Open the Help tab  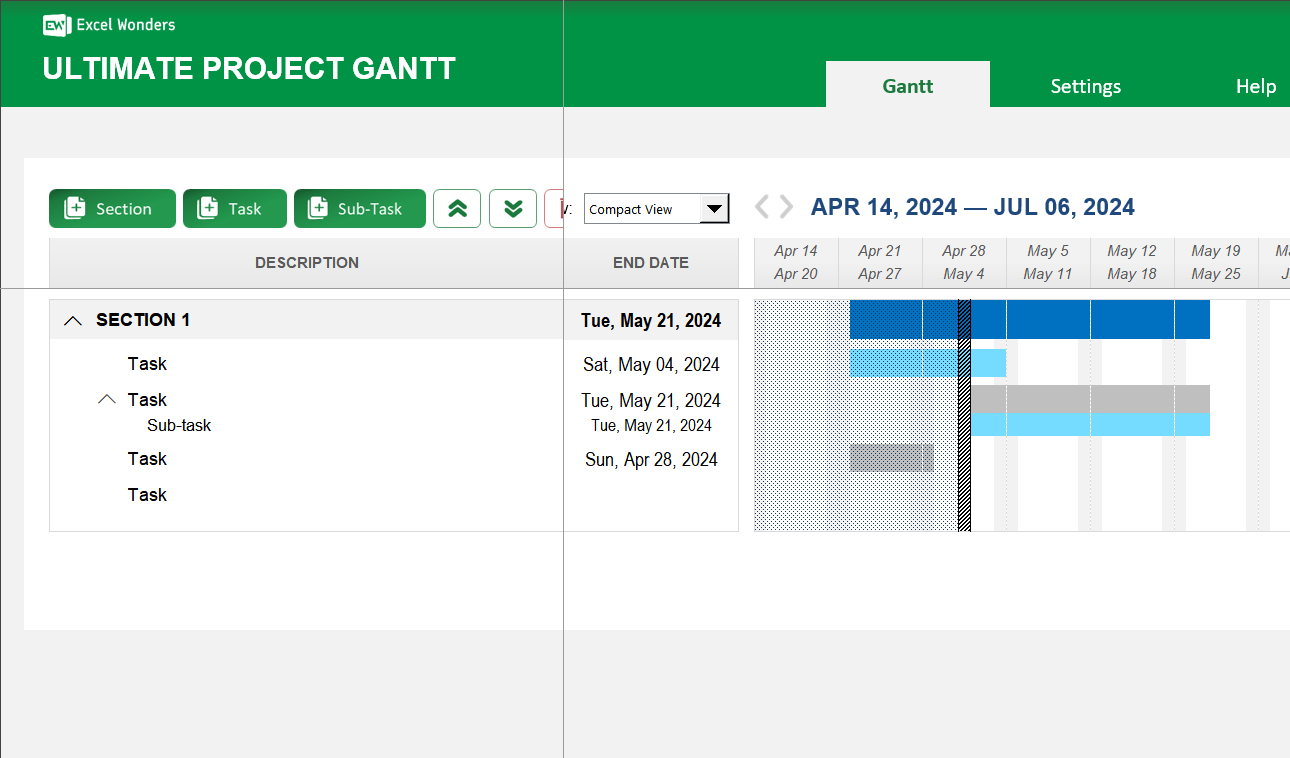1256,86
